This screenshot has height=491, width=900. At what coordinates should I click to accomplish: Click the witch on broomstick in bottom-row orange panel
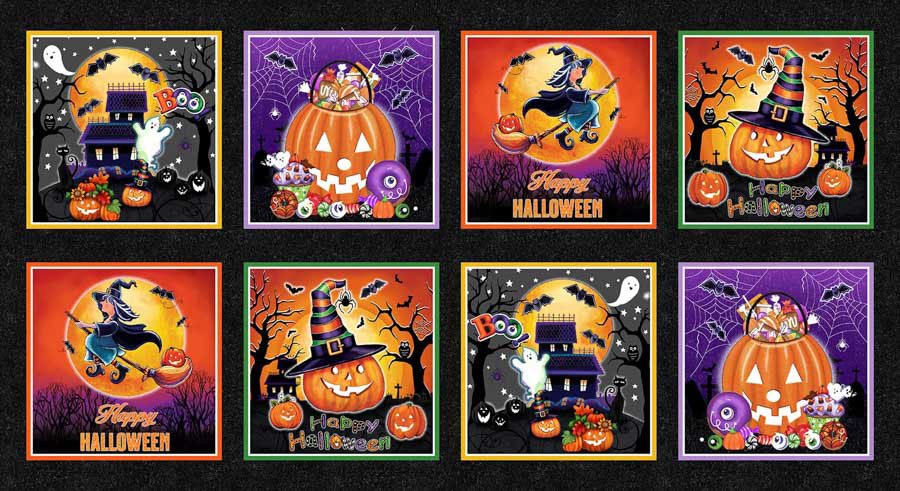pos(123,333)
